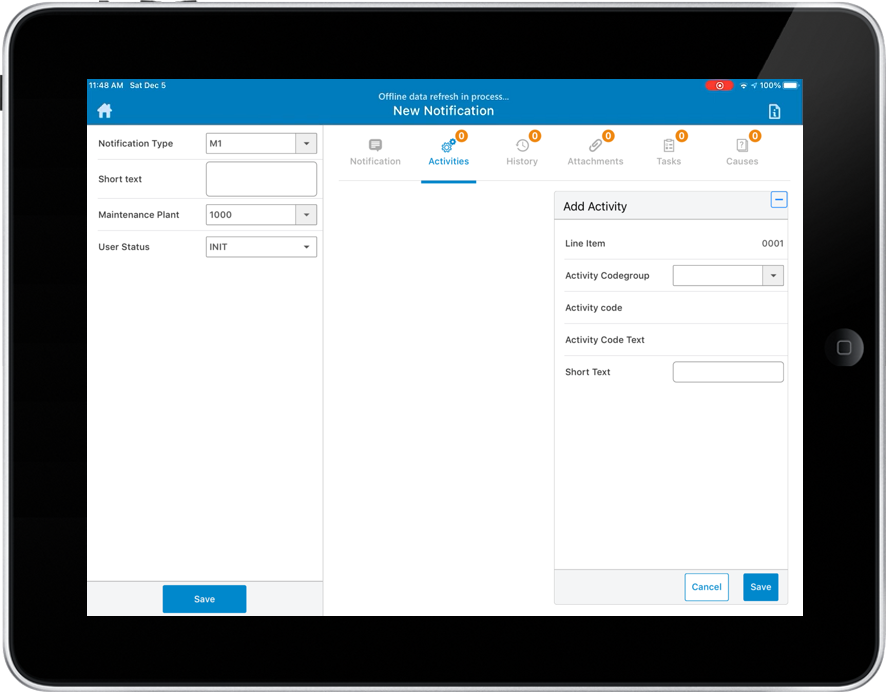
Task: Switch to the Attachments tab
Action: [595, 161]
